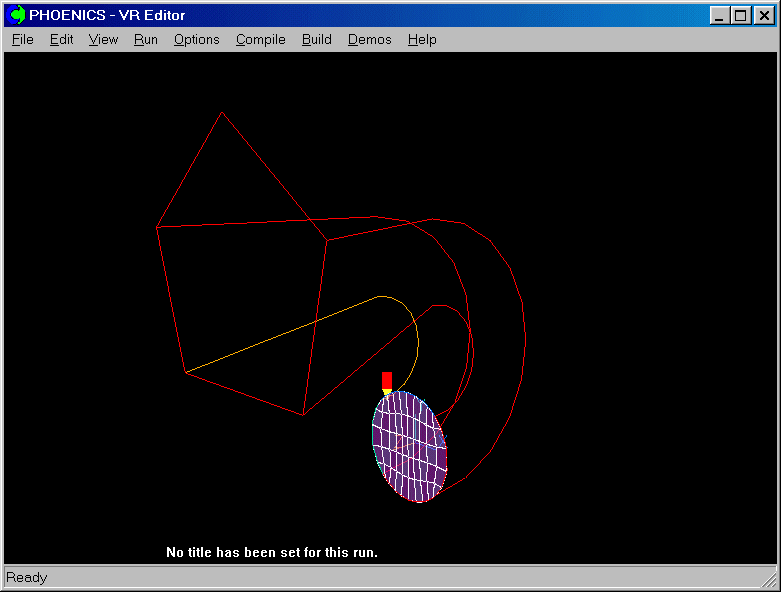Screen dimensions: 781x592
Task: Click the green PHOENICS title bar icon
Action: point(17,15)
